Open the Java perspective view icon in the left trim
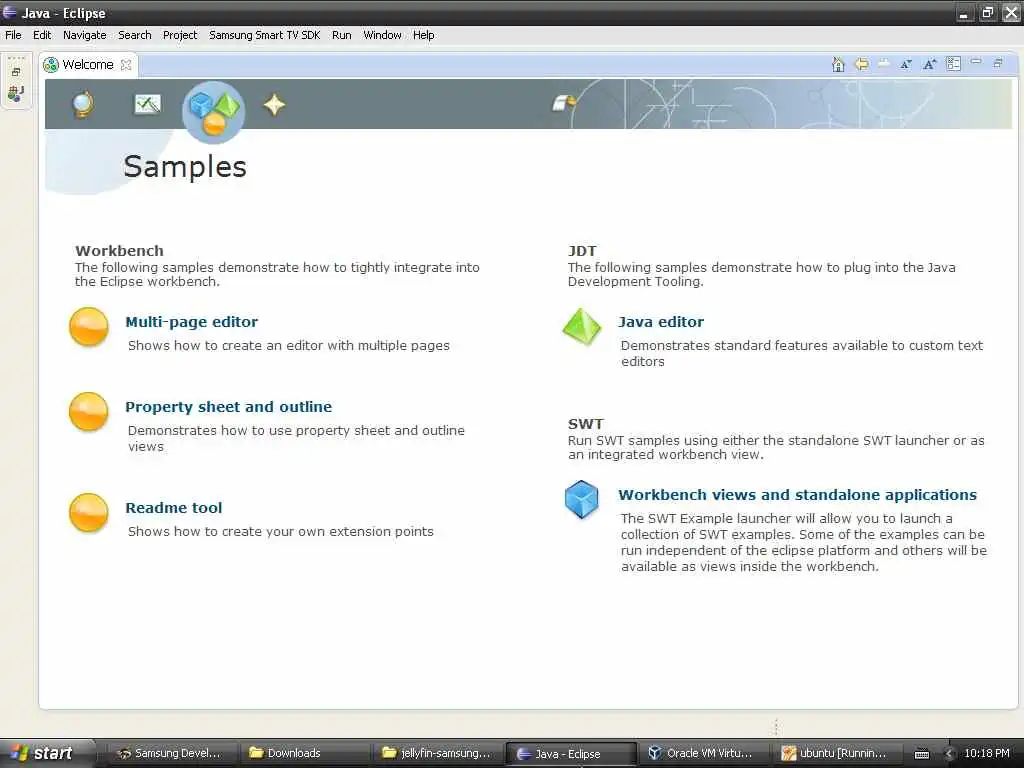This screenshot has height=768, width=1024. click(x=16, y=94)
